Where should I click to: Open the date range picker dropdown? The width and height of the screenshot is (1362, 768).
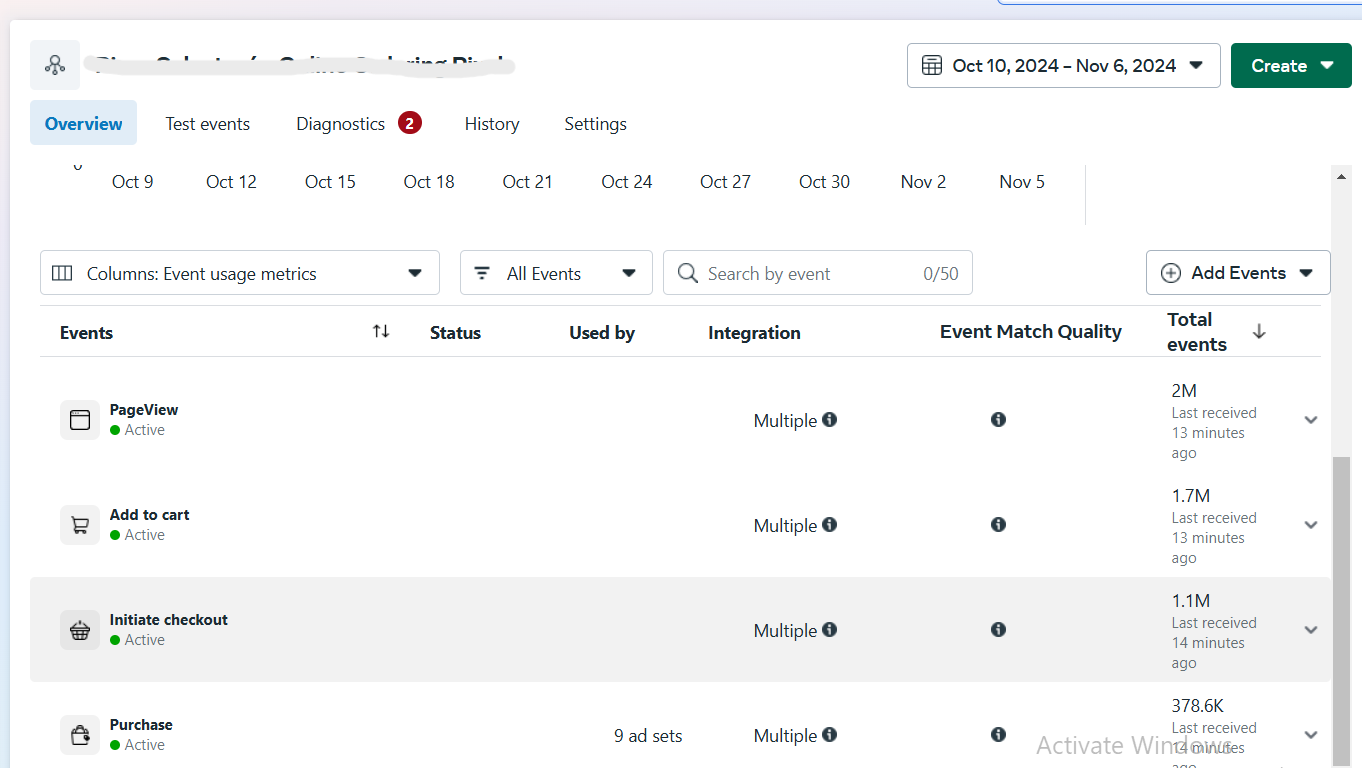[1063, 66]
